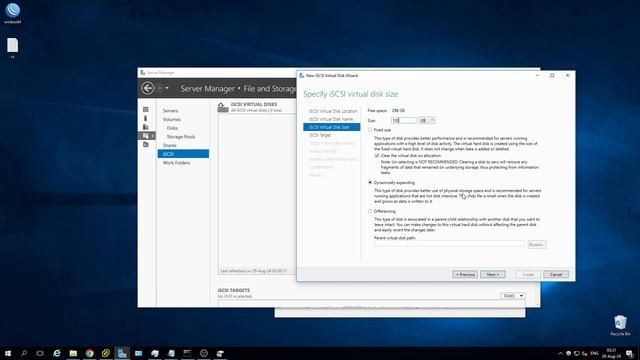
Task: Click the Previous button in the wizard
Action: click(465, 274)
